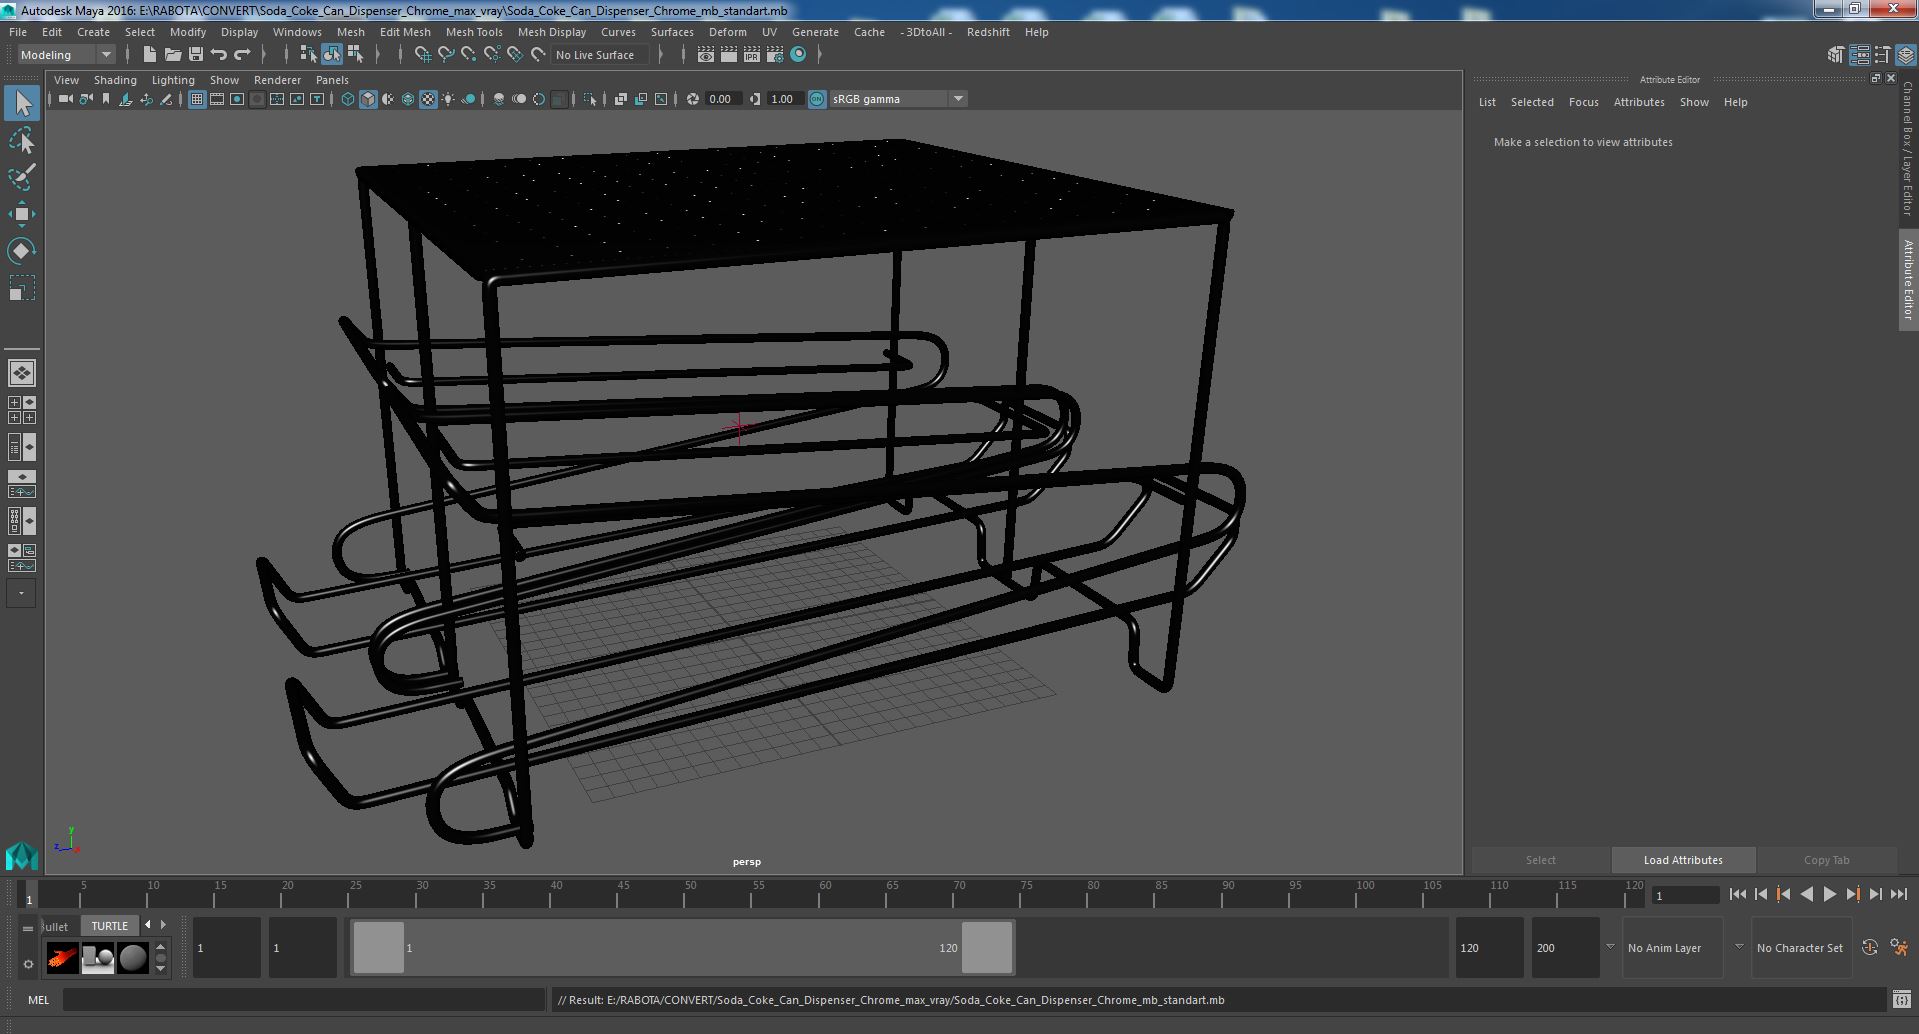The image size is (1919, 1034).
Task: Switch to four-view layout icon
Action: (x=22, y=410)
